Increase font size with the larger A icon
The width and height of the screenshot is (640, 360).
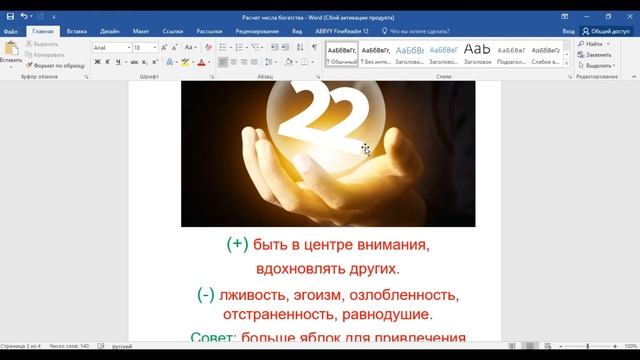coord(164,48)
